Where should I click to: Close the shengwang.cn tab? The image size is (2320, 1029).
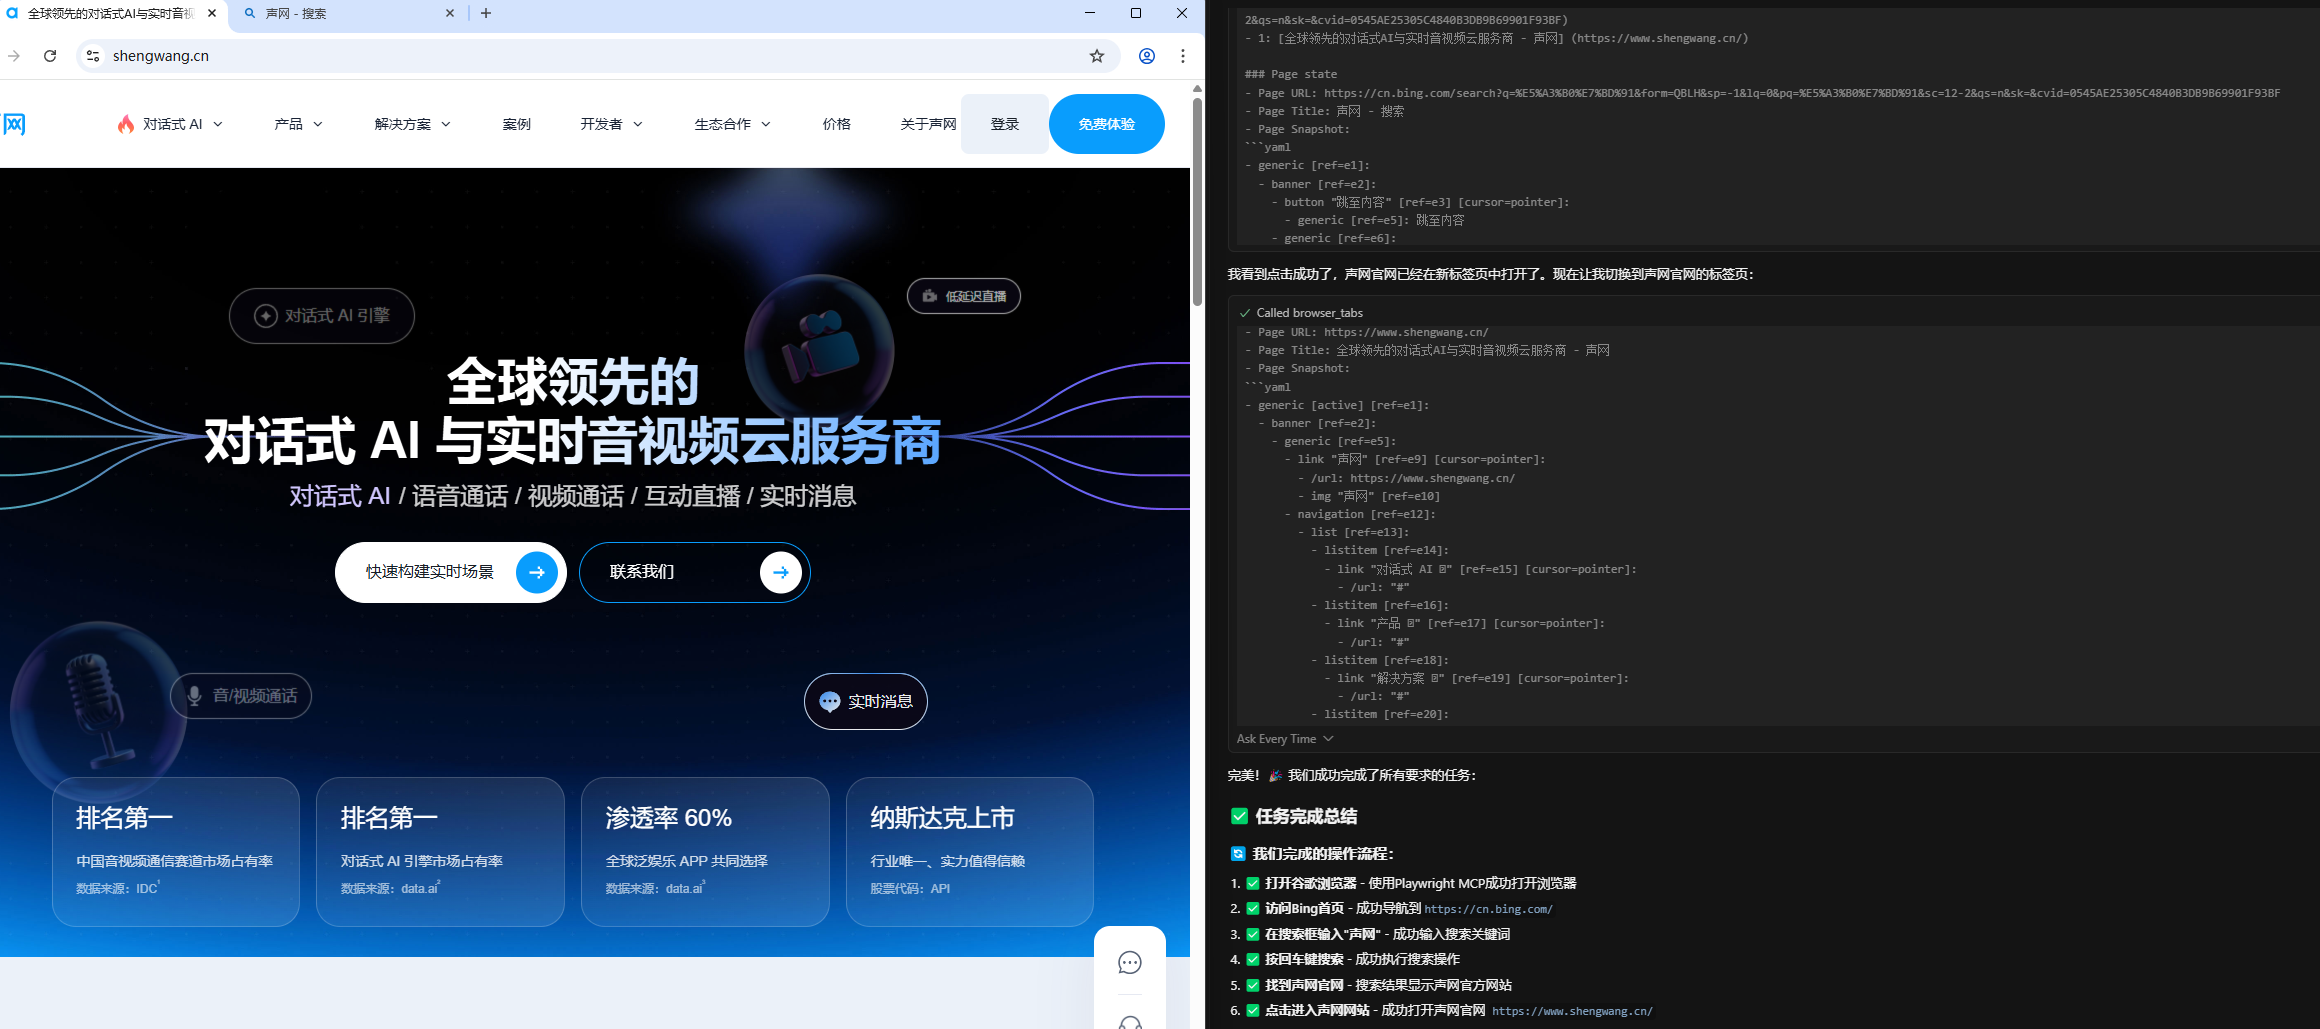pyautogui.click(x=212, y=13)
